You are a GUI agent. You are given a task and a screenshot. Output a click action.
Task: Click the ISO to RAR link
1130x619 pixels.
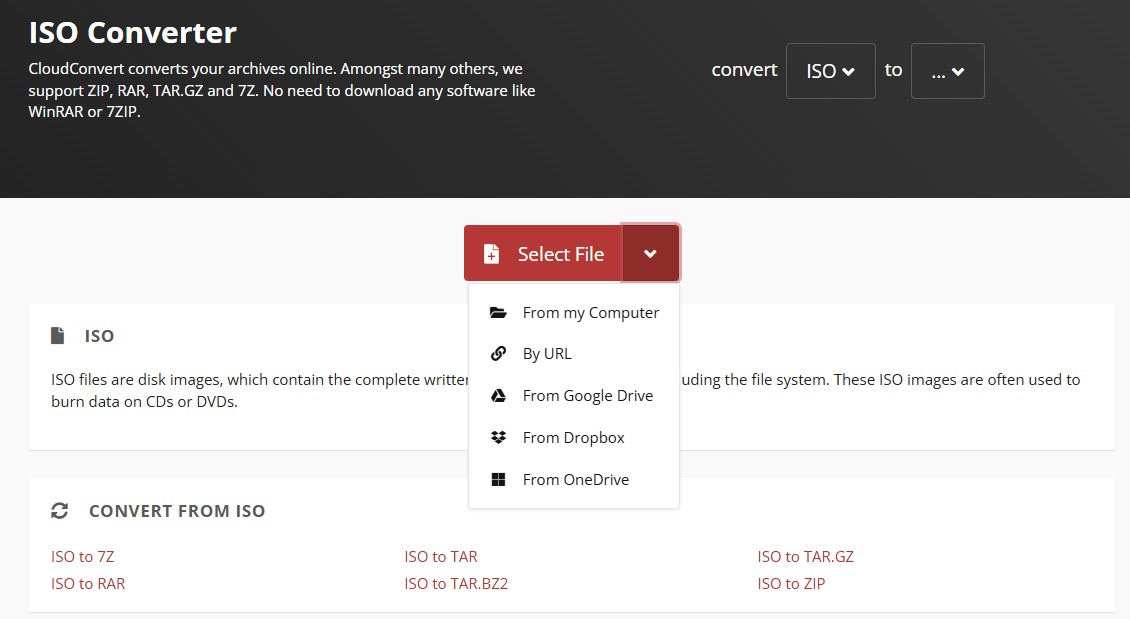[88, 583]
